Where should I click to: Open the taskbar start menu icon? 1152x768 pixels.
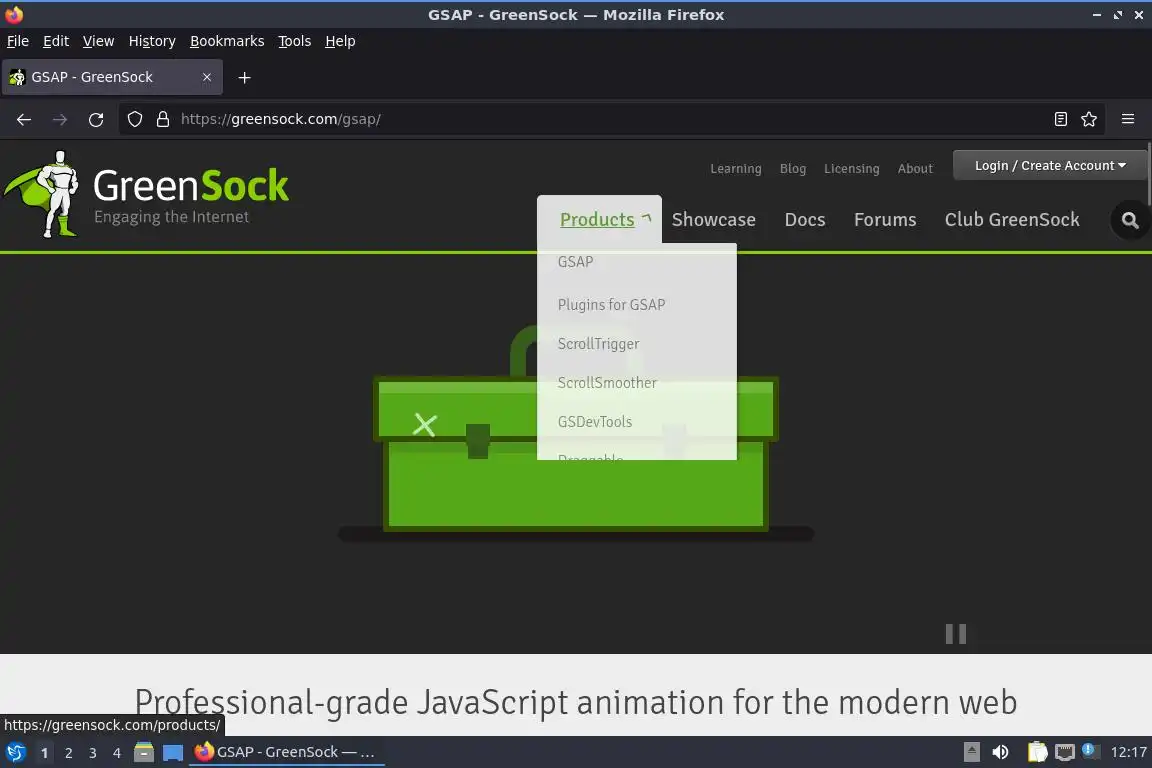15,753
